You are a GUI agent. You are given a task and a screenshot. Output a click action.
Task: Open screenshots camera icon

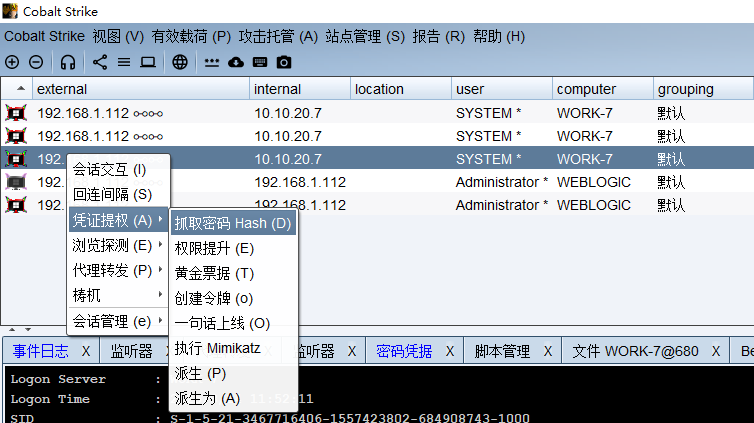[284, 62]
